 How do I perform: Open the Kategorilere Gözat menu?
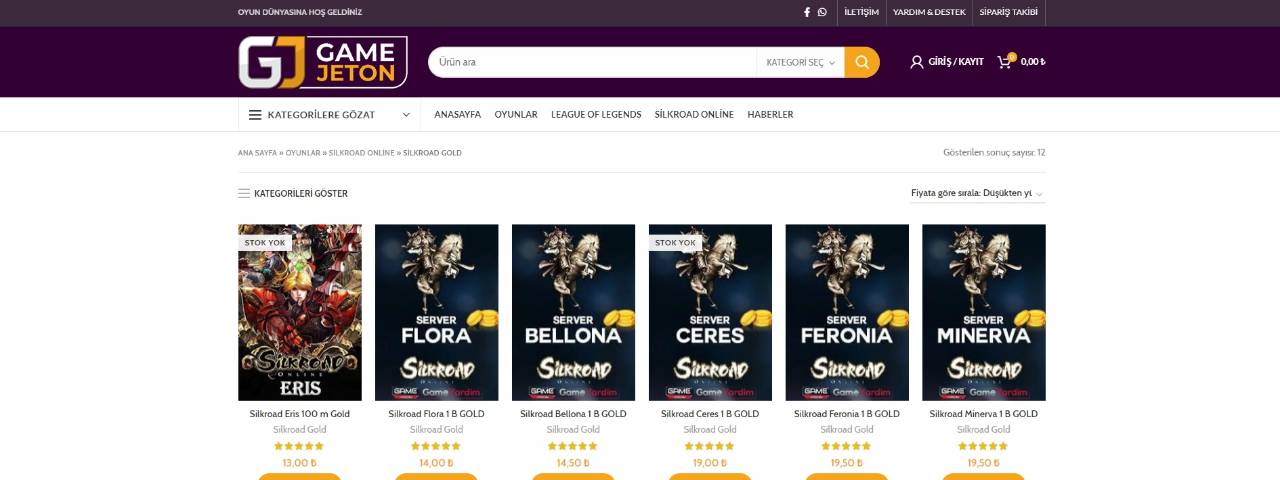pyautogui.click(x=329, y=115)
